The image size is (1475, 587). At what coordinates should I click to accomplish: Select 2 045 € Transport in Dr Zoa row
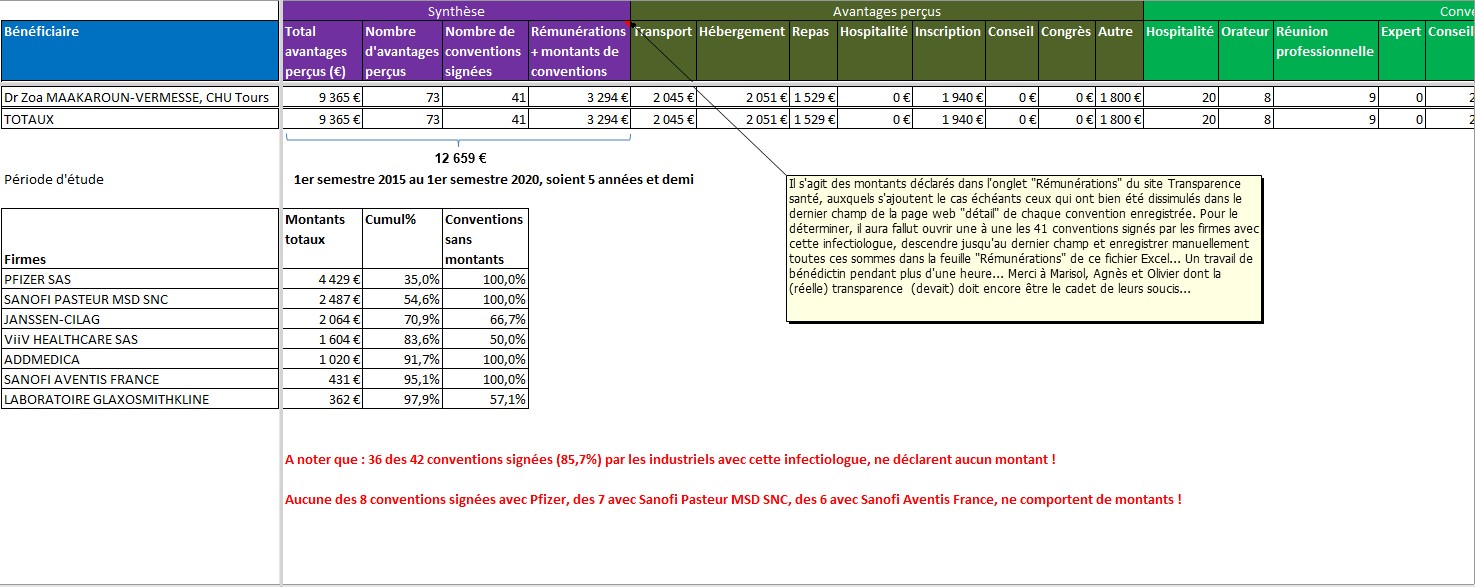click(x=663, y=97)
